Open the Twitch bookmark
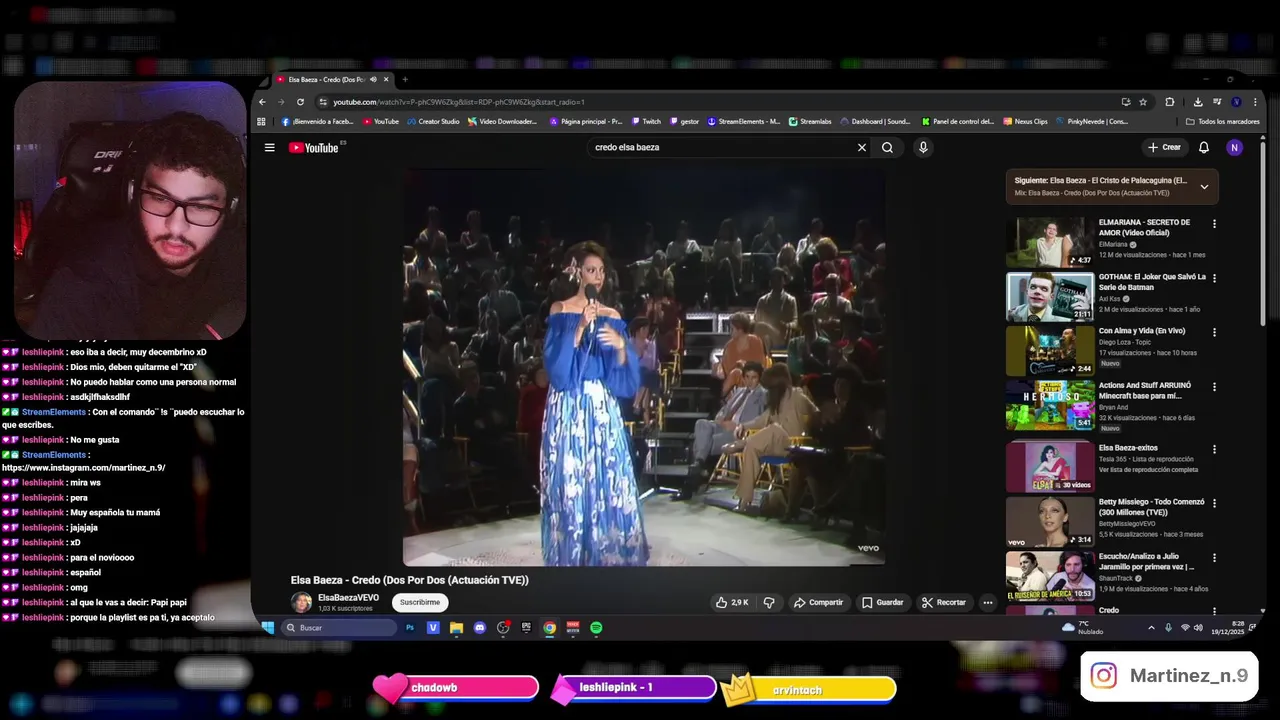 pos(646,121)
